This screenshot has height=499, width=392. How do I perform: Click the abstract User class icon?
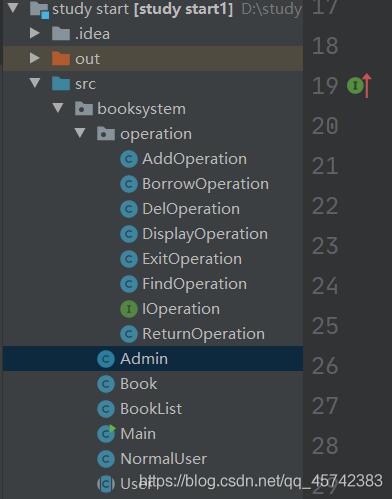[x=106, y=484]
